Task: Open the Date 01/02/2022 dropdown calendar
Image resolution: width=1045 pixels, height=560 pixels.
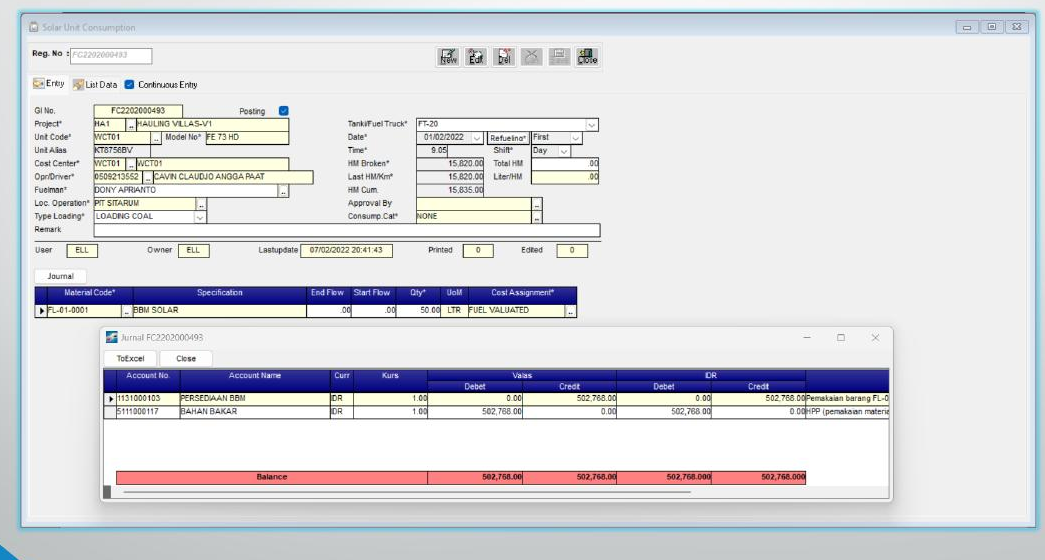Action: tap(477, 138)
